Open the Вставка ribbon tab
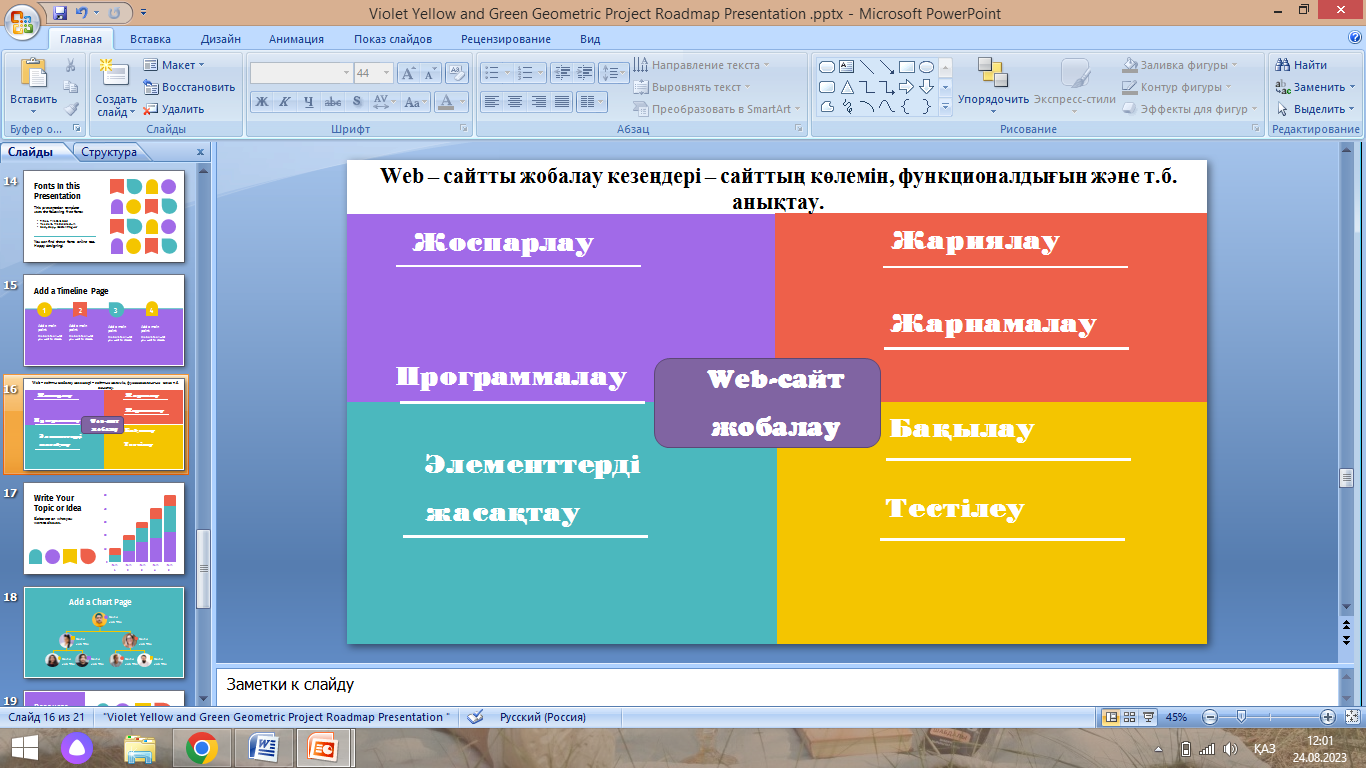 pos(150,39)
